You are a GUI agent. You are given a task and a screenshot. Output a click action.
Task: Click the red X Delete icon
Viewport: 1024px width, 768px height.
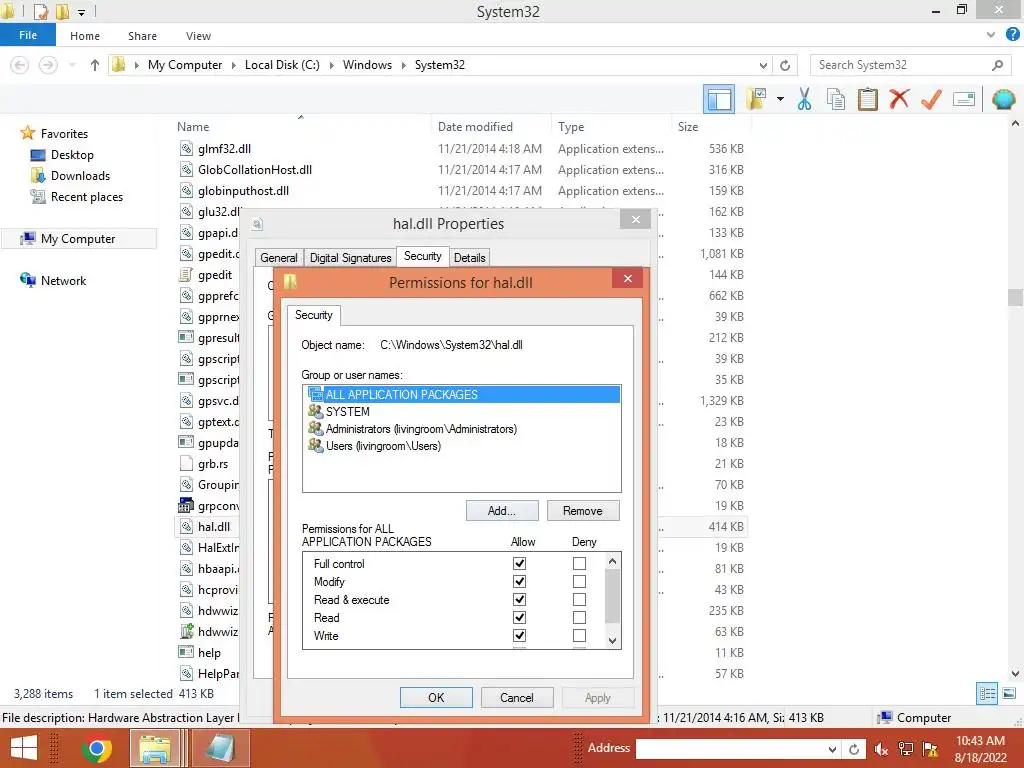pyautogui.click(x=899, y=99)
